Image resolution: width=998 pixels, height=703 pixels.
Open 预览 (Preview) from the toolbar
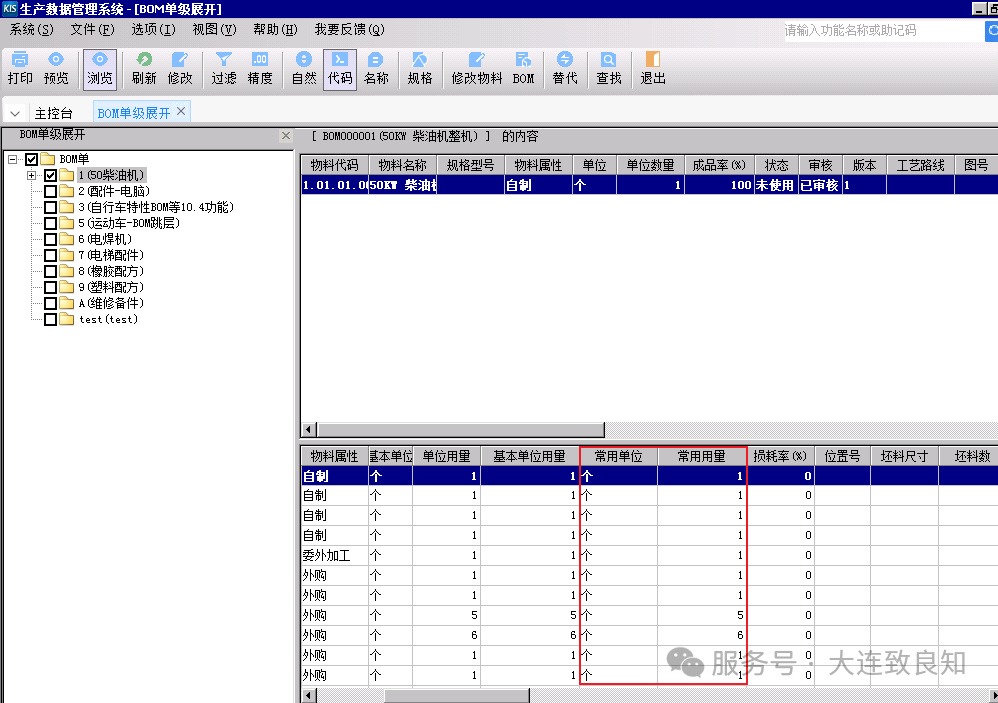56,68
